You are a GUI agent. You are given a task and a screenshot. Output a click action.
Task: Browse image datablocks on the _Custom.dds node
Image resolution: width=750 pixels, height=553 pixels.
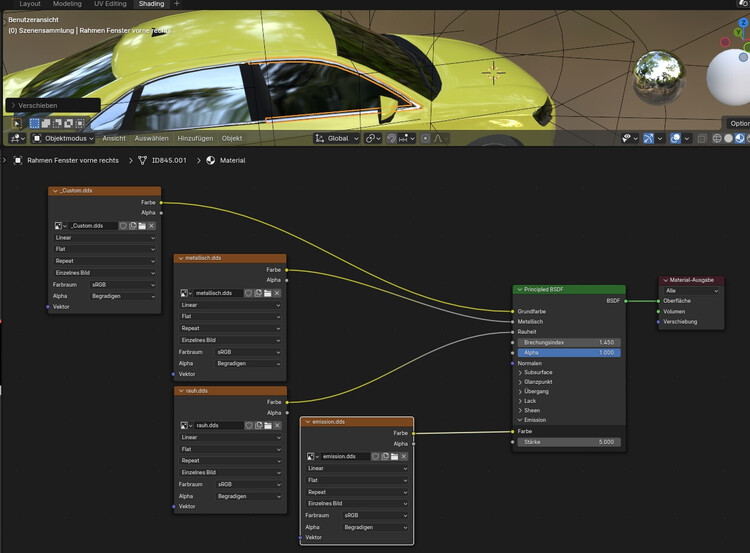(x=61, y=226)
